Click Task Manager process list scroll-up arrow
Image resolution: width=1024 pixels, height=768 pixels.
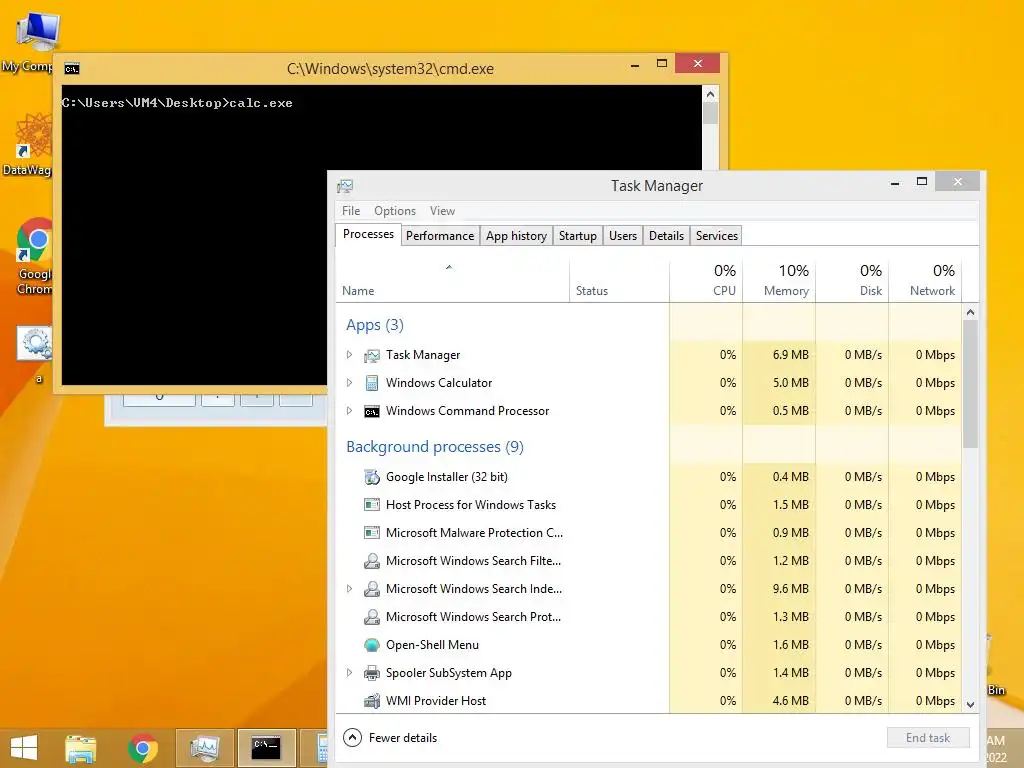click(x=970, y=312)
